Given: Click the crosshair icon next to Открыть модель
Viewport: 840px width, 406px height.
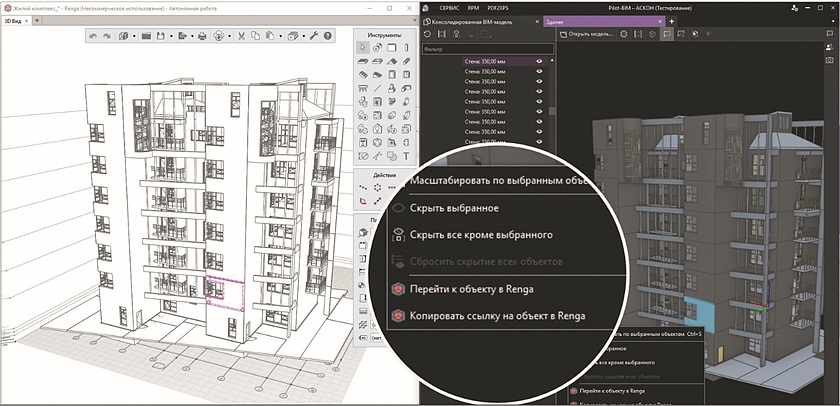Looking at the screenshot, I should (624, 34).
